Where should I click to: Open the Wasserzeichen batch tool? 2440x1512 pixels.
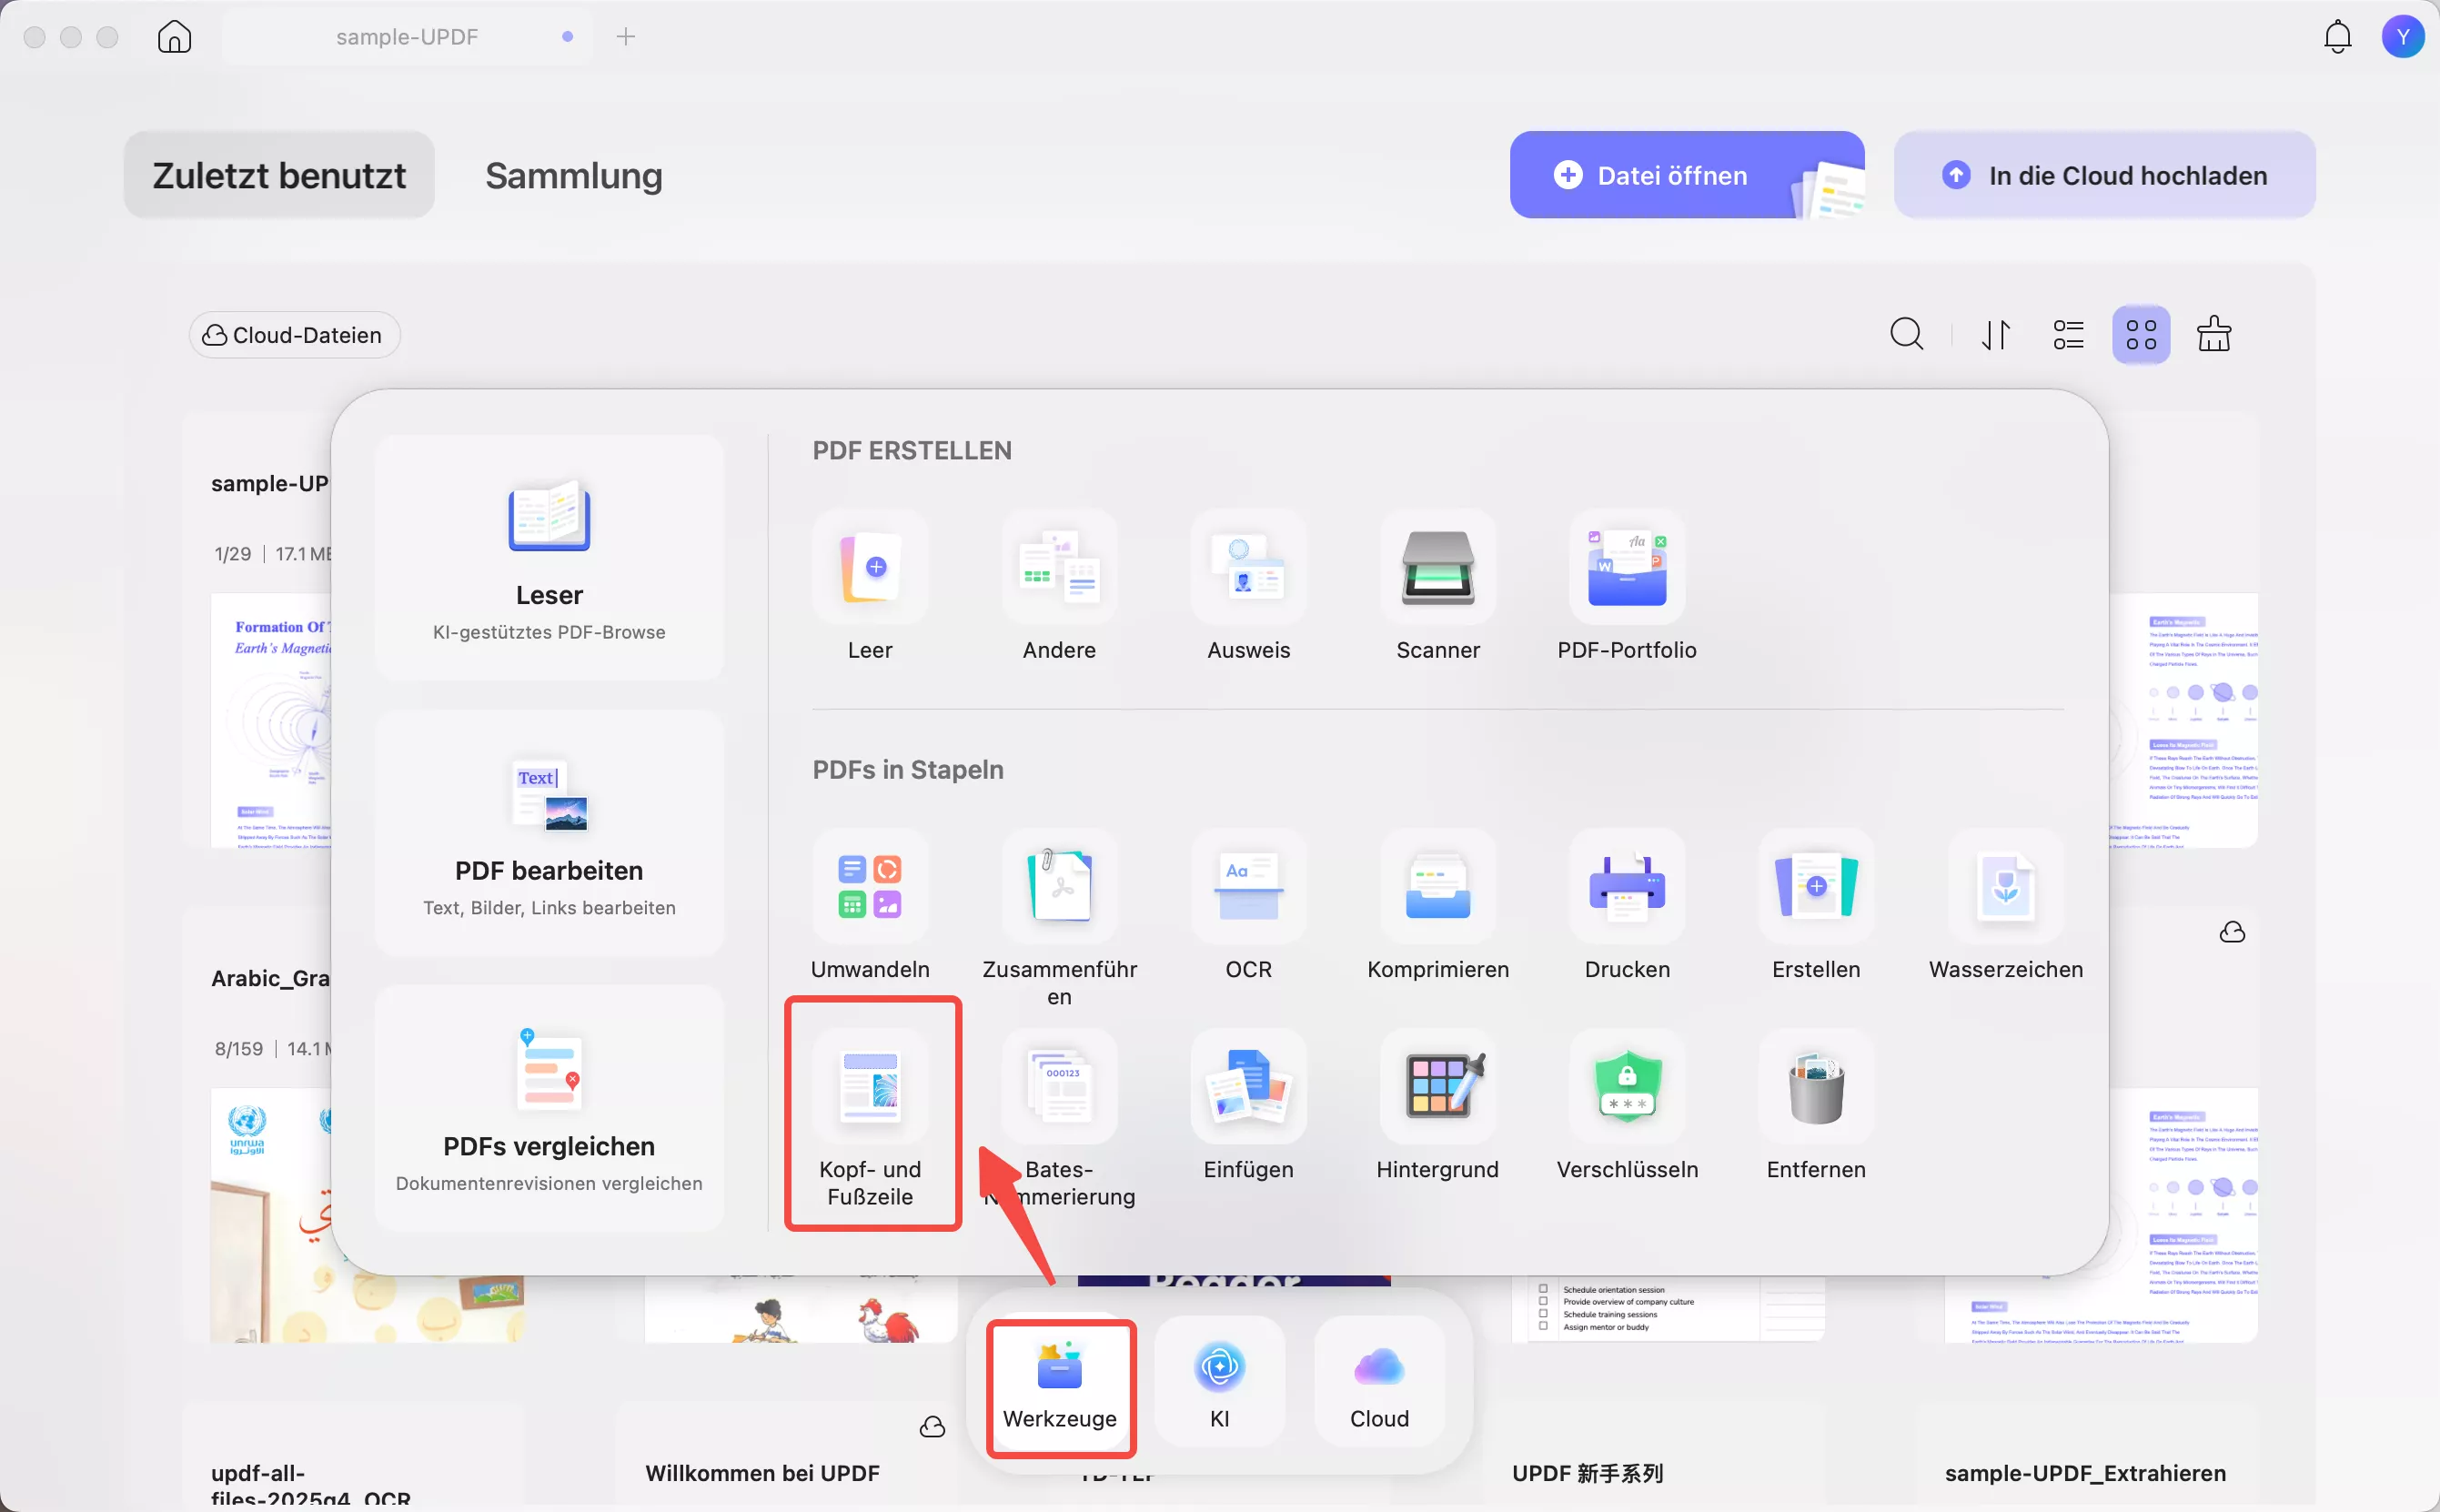pos(2005,888)
